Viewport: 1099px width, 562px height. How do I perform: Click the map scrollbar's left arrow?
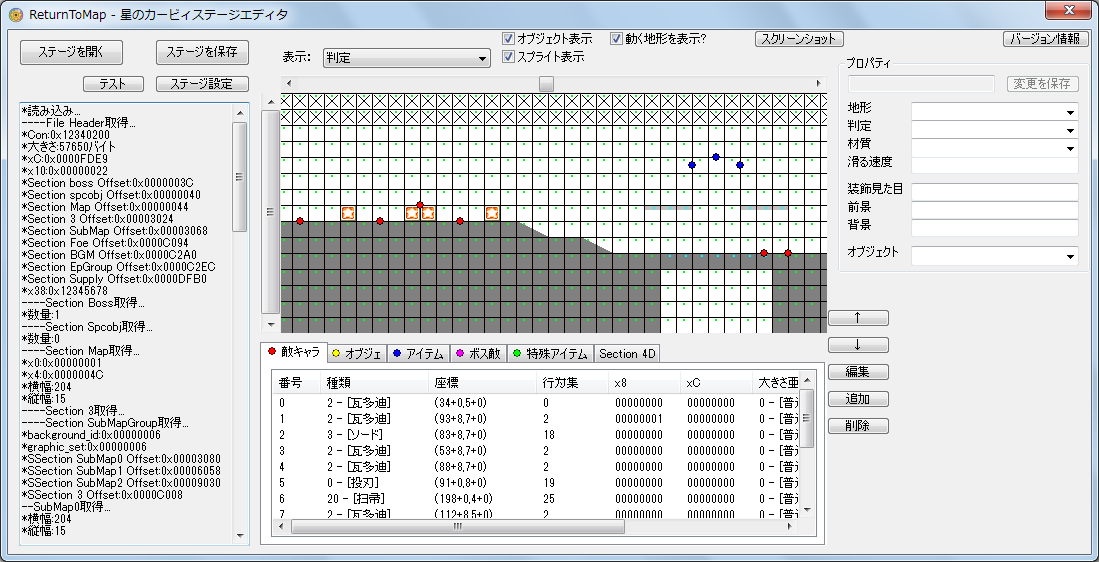pos(287,83)
